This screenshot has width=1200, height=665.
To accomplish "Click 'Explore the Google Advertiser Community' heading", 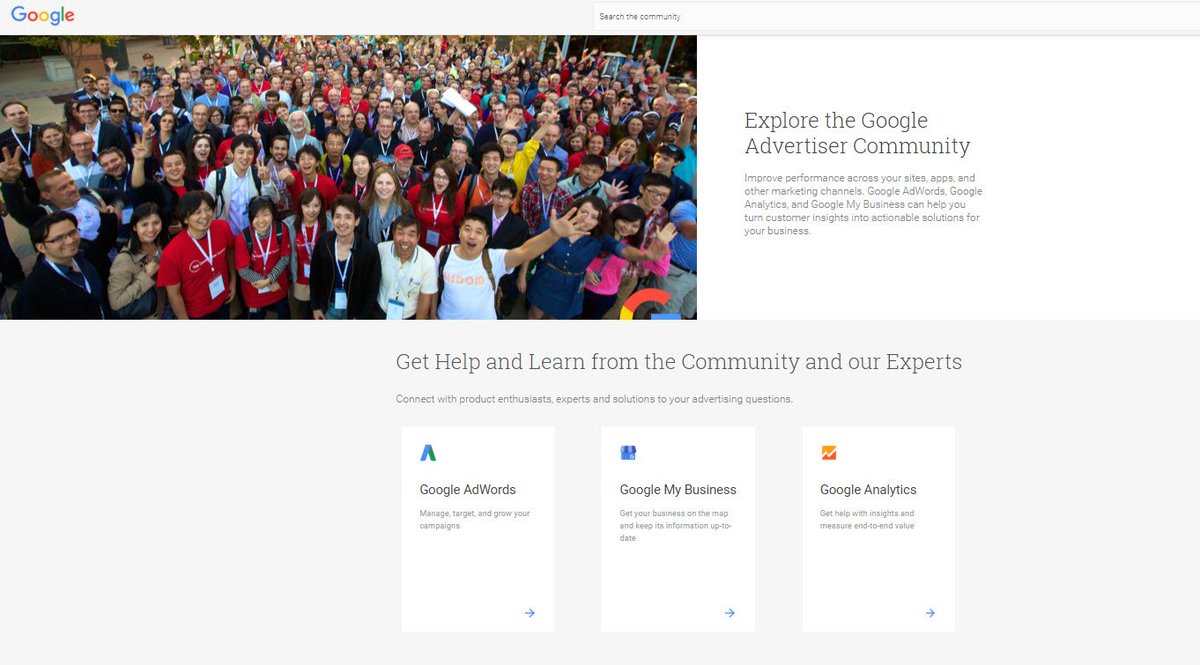I will coord(857,133).
